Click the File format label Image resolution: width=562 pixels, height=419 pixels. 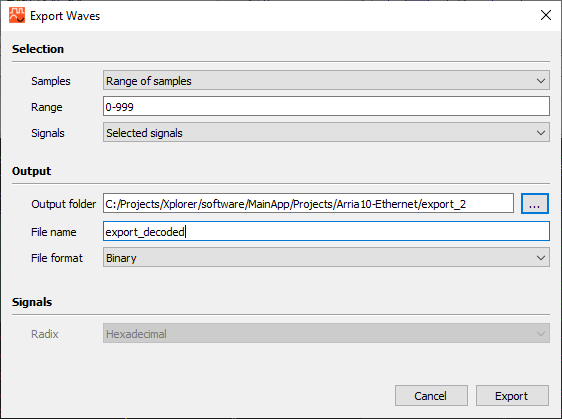tap(57, 258)
